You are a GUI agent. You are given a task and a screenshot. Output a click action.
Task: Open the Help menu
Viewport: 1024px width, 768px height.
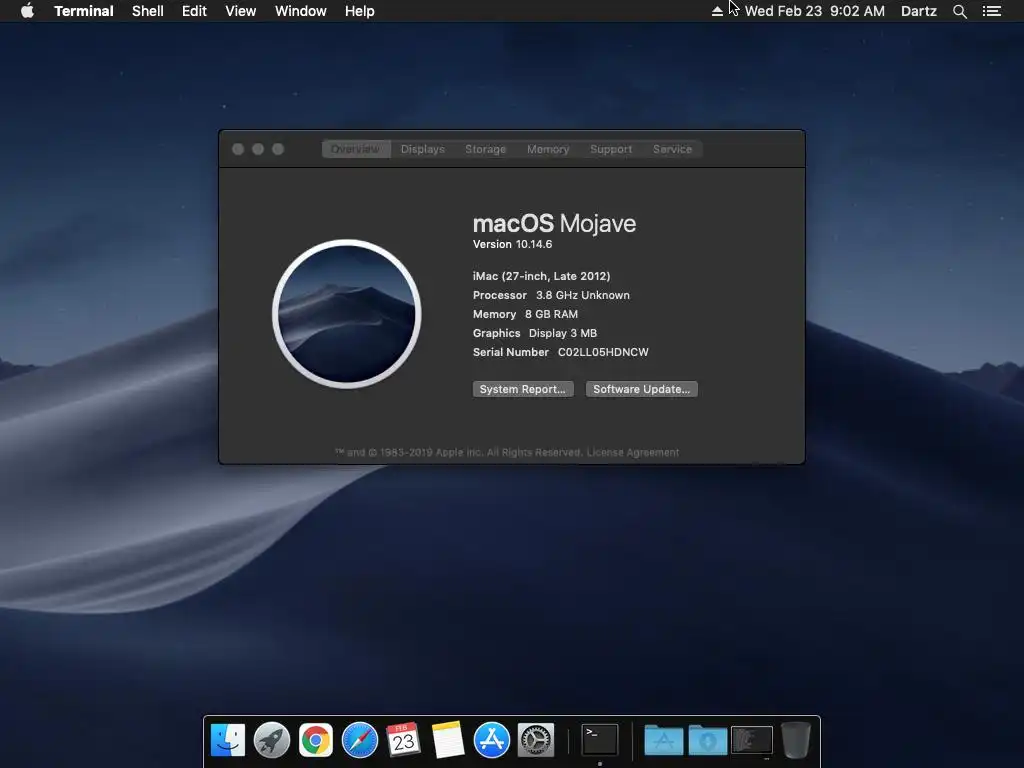359,11
